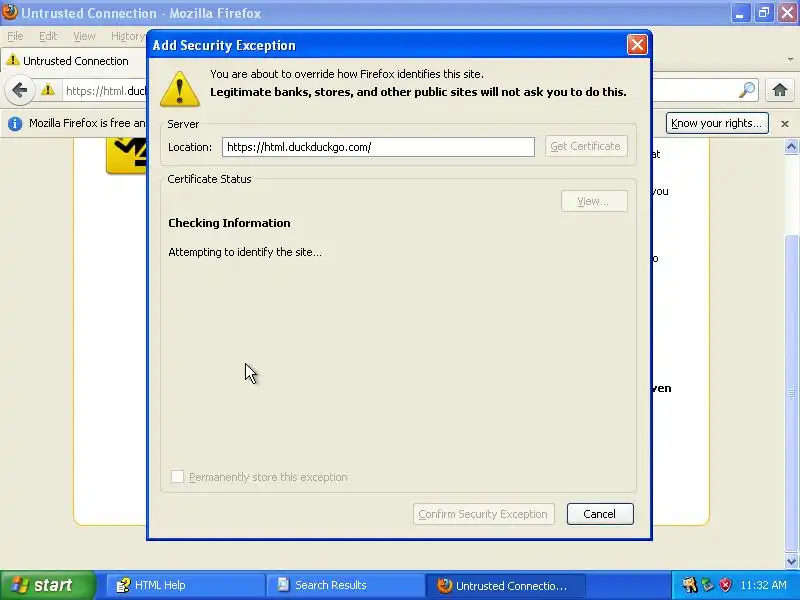
Task: Click the search magnifier icon
Action: click(746, 90)
